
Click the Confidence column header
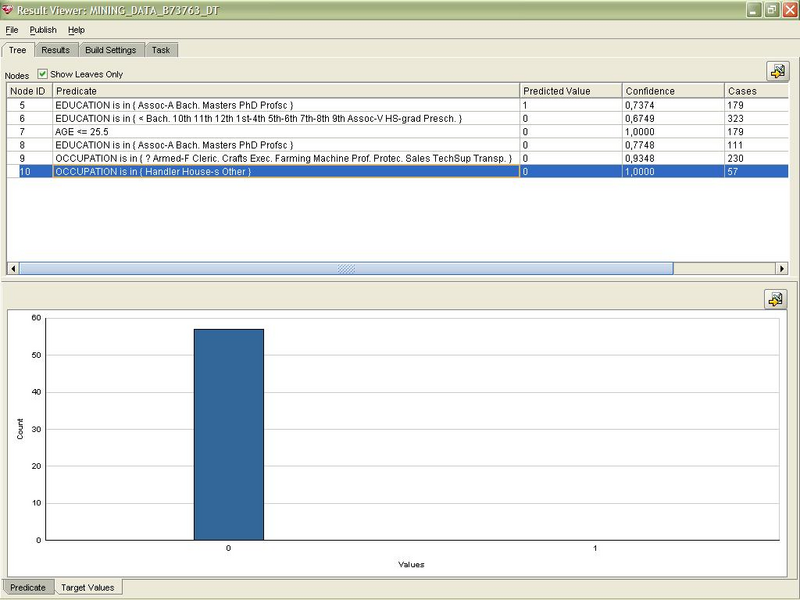(673, 91)
